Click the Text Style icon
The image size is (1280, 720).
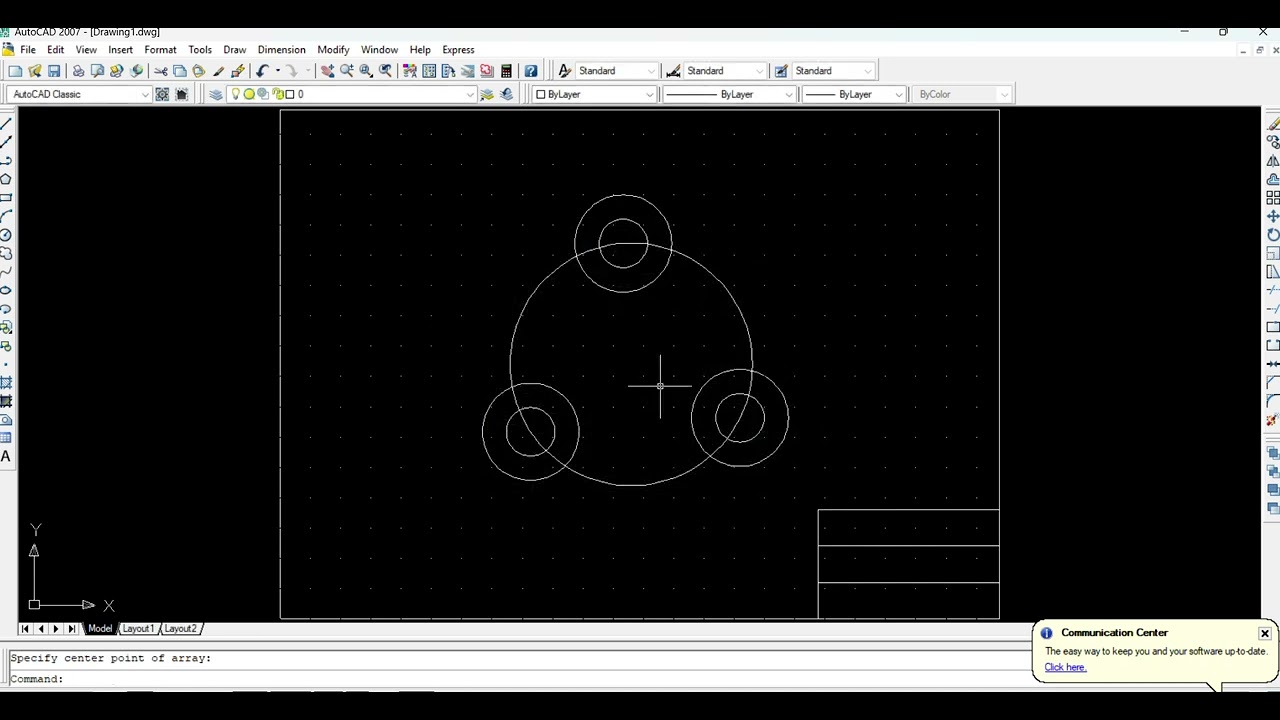pyautogui.click(x=565, y=71)
